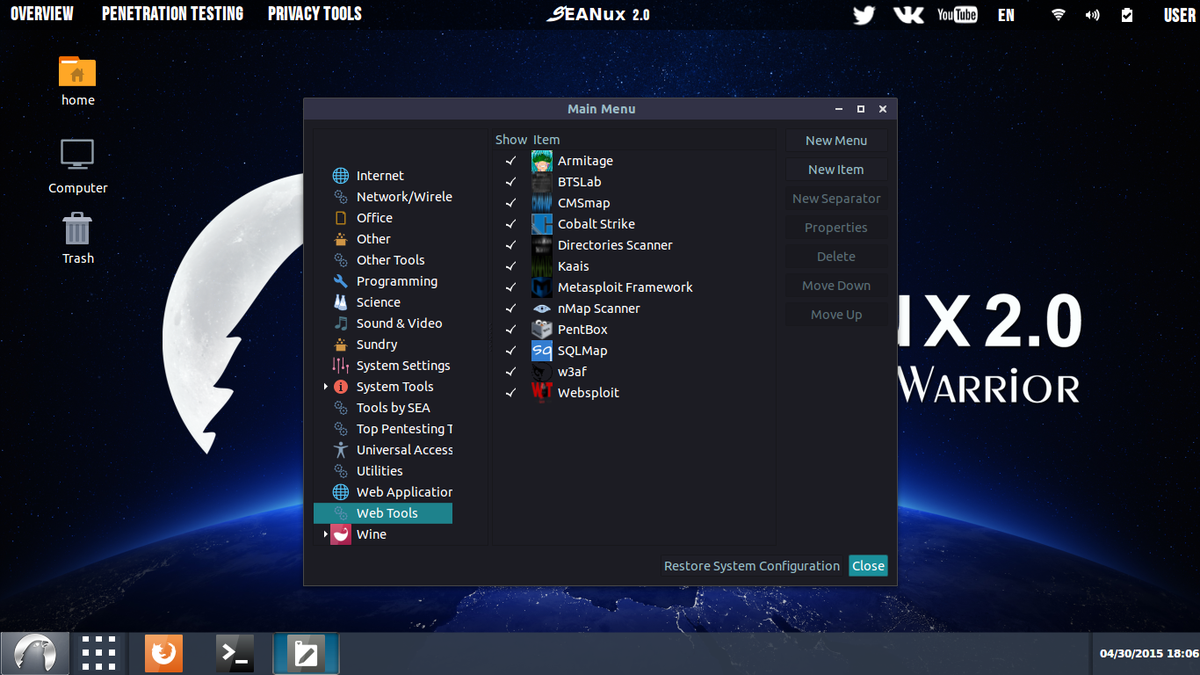This screenshot has width=1200, height=675.
Task: Click the menu editor taskbar icon
Action: [305, 654]
